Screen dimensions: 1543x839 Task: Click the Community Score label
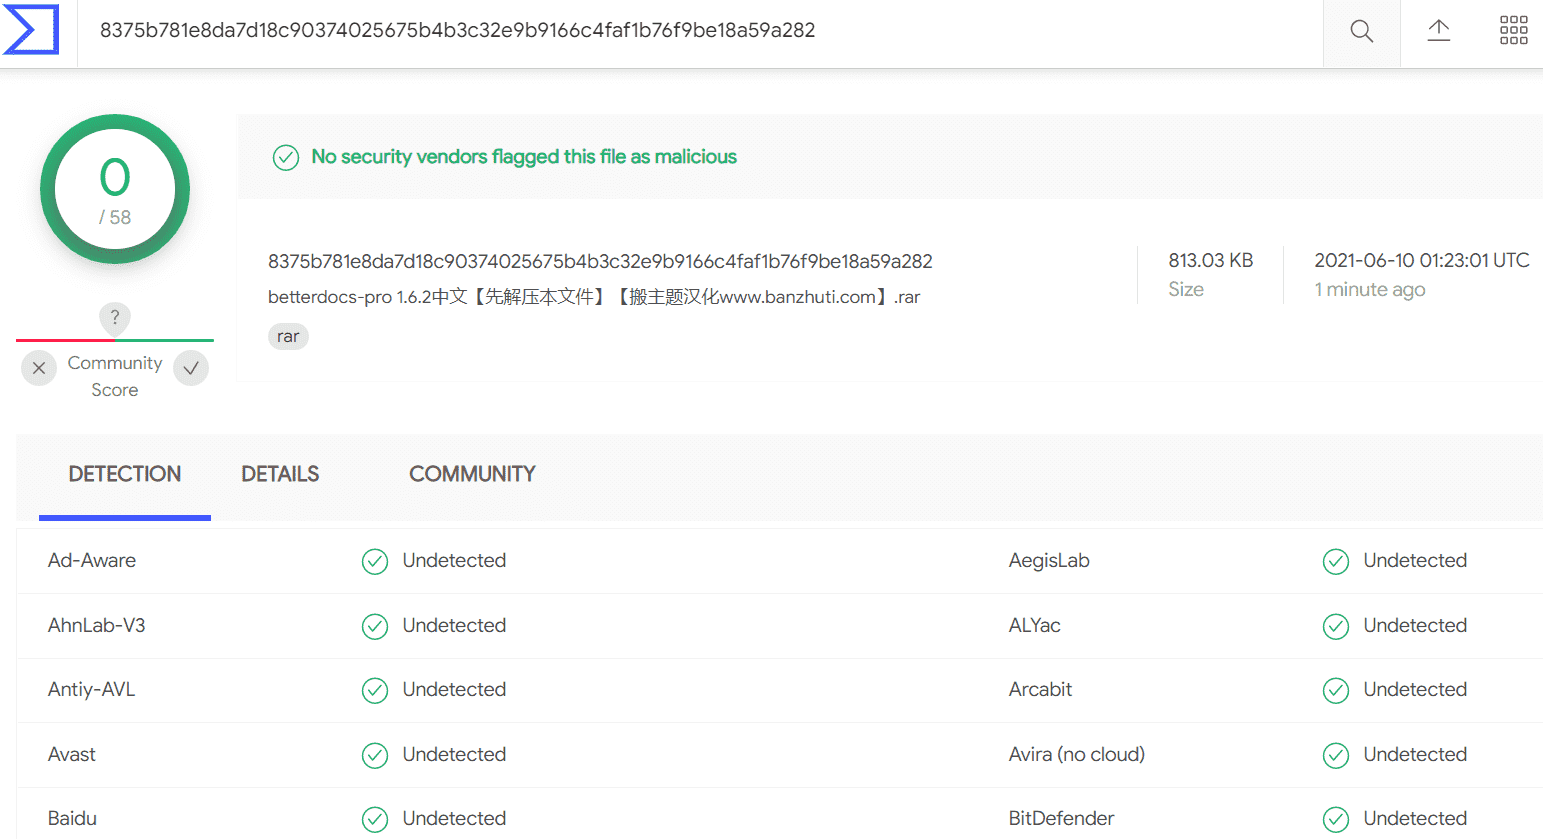click(115, 376)
